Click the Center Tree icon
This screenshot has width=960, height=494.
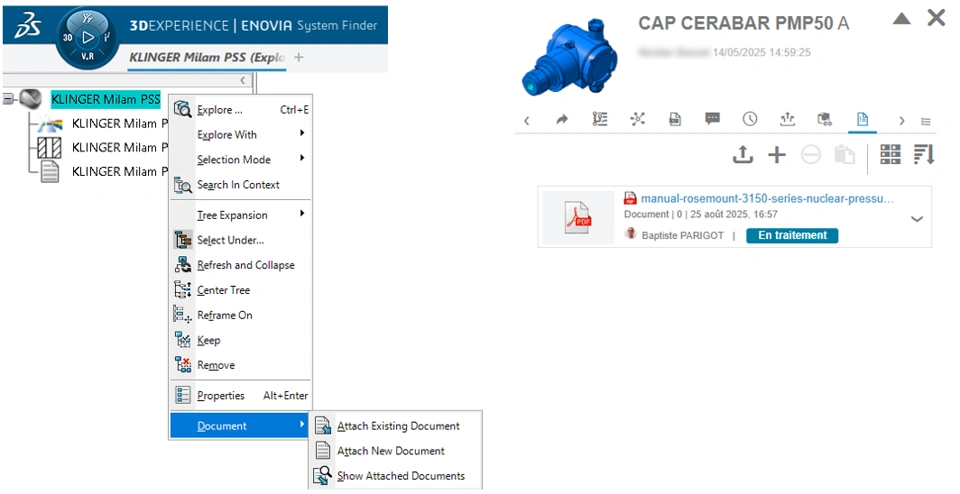click(x=182, y=290)
